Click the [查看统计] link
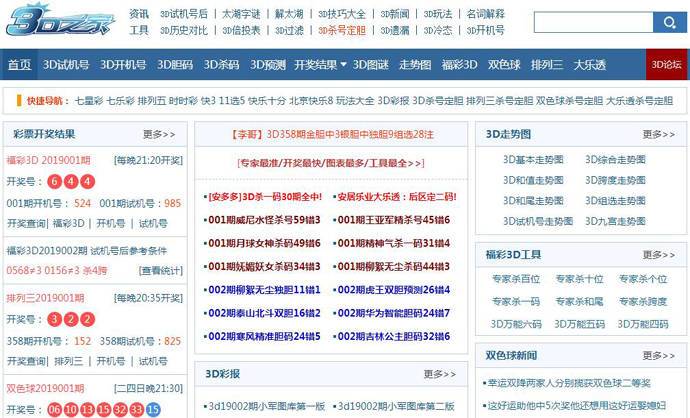Image resolution: width=690 pixels, height=418 pixels. coord(161,270)
